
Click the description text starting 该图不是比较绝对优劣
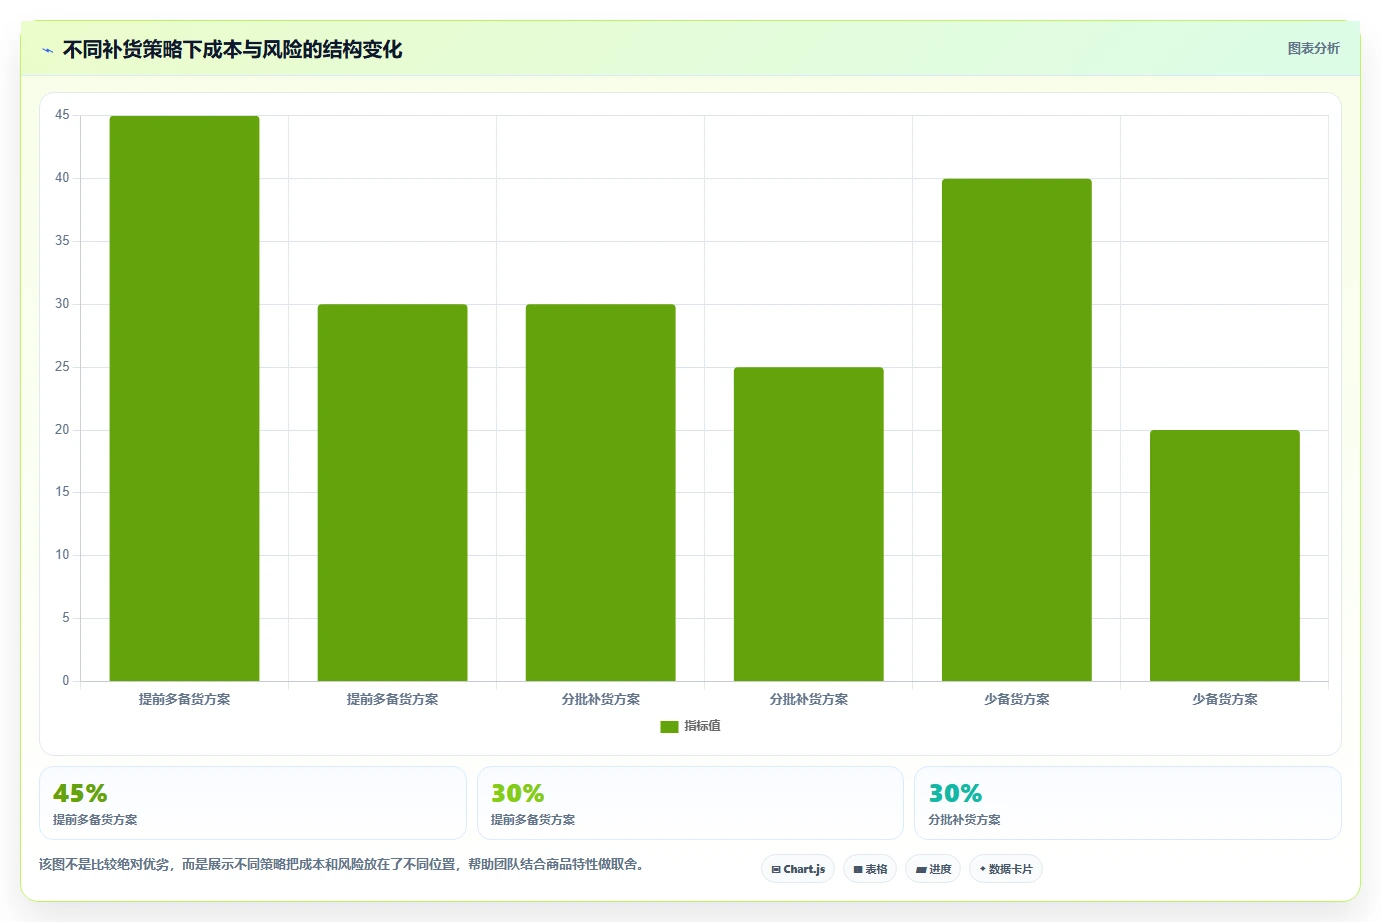pos(343,864)
